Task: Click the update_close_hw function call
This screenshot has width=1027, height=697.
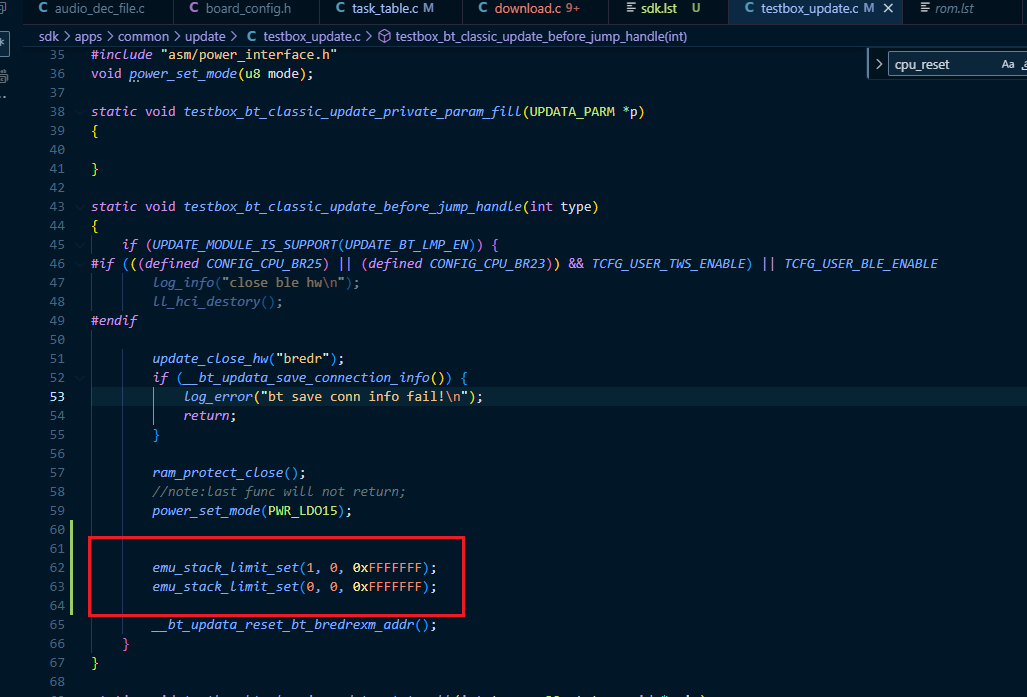Action: click(210, 359)
